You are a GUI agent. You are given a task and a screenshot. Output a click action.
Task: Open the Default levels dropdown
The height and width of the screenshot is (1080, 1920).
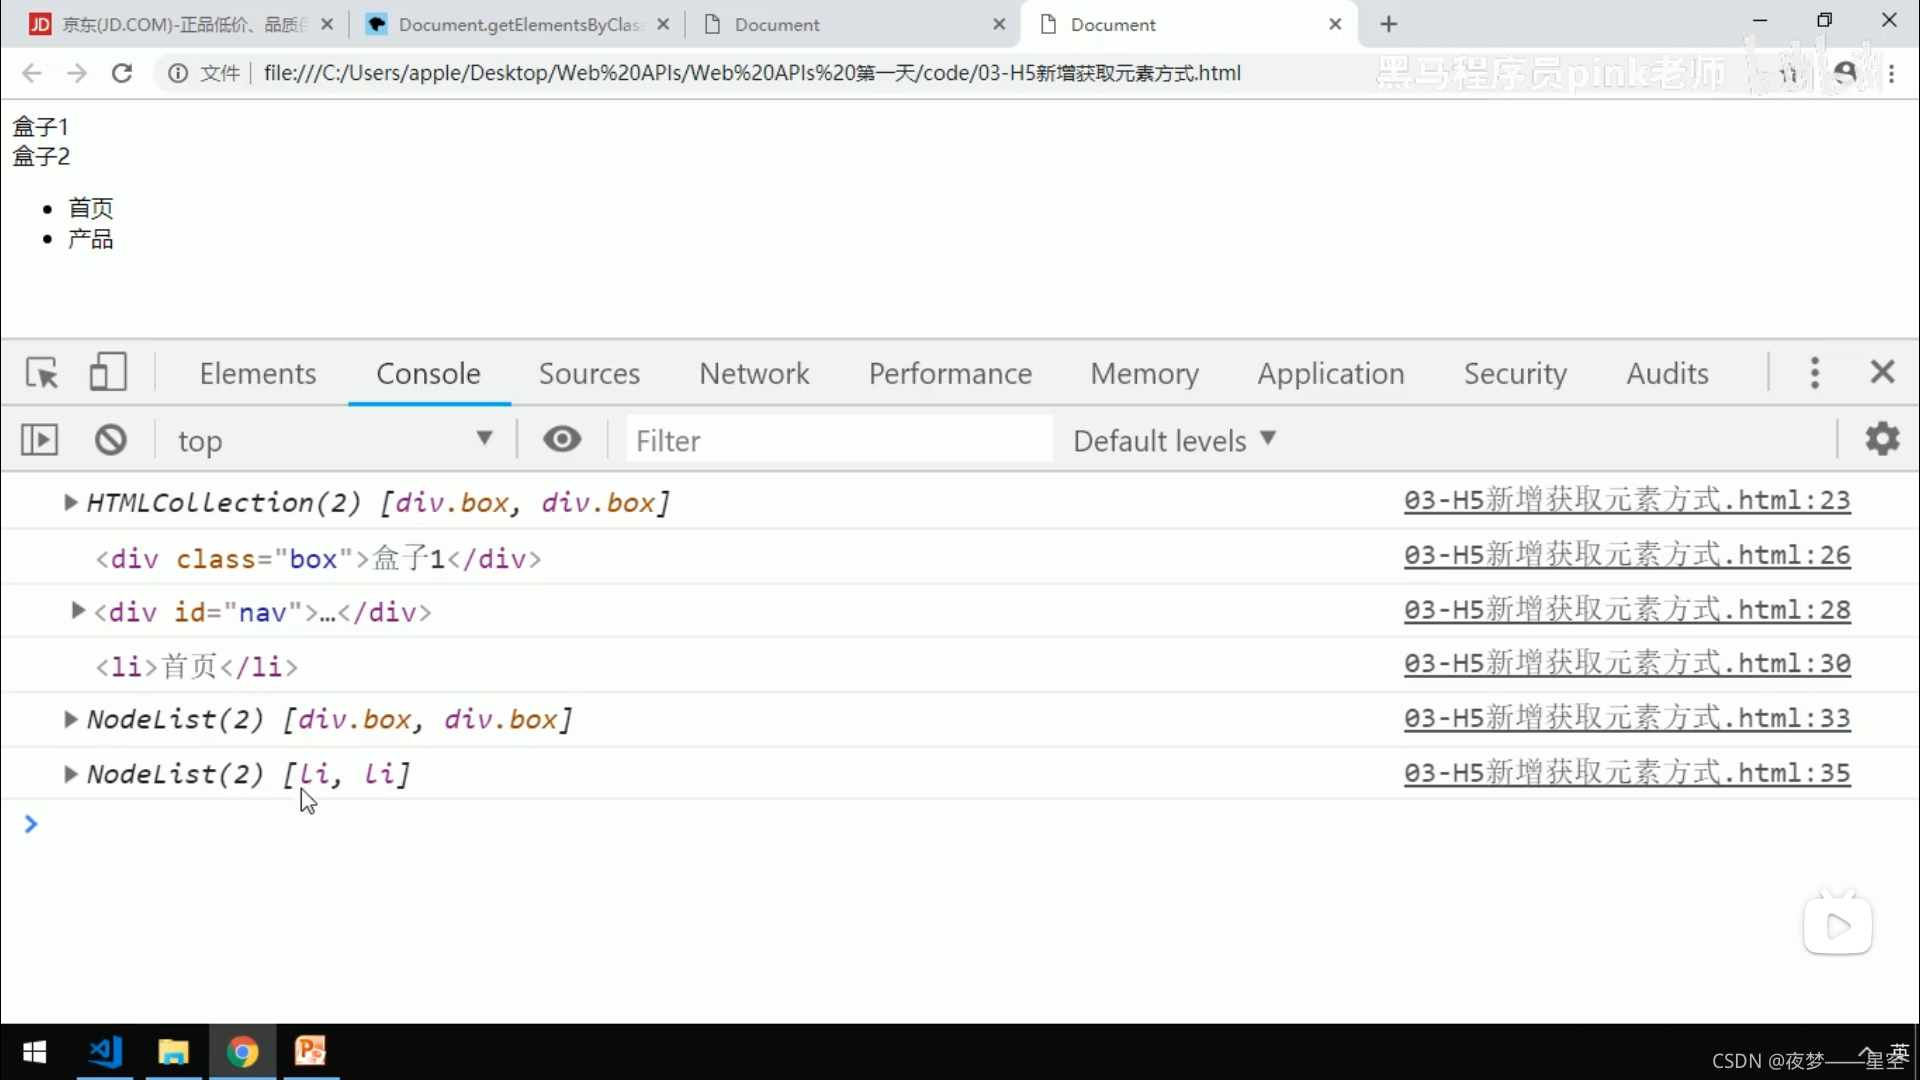[1175, 440]
